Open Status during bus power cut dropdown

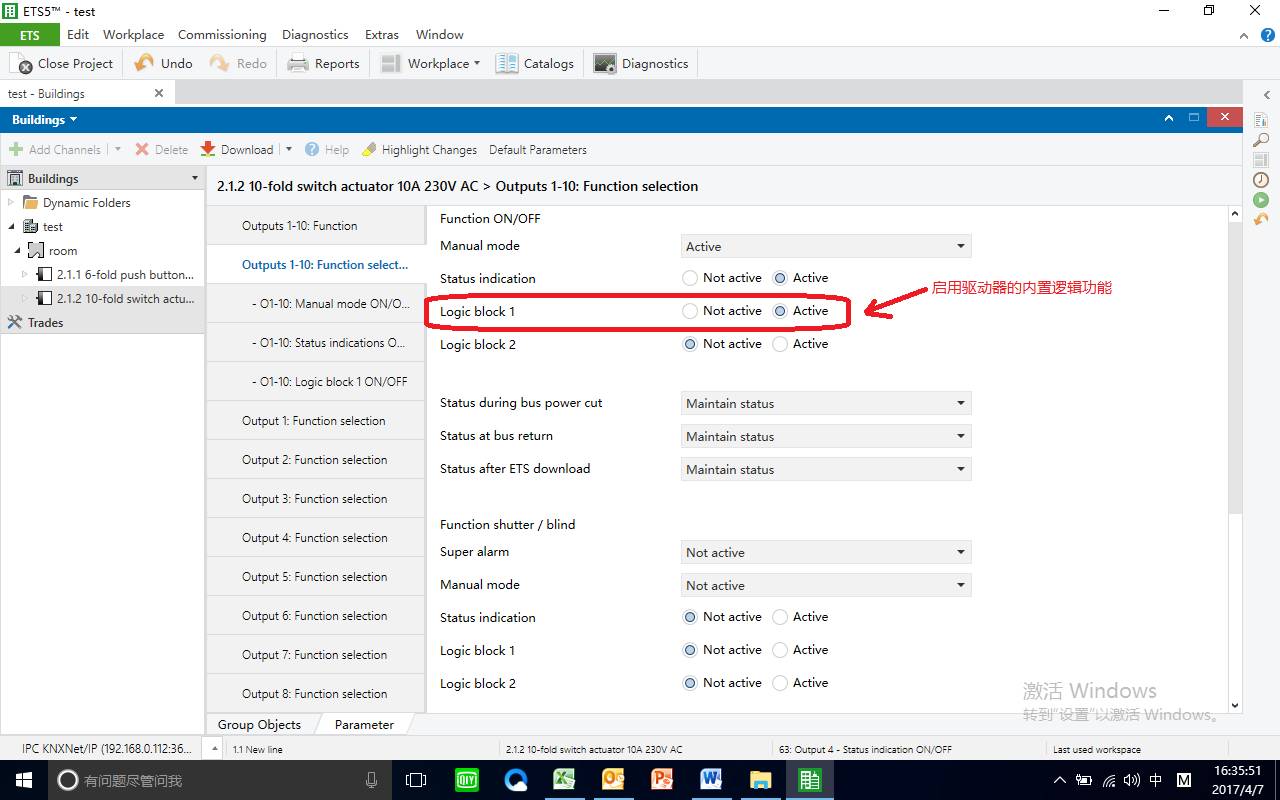tap(826, 403)
